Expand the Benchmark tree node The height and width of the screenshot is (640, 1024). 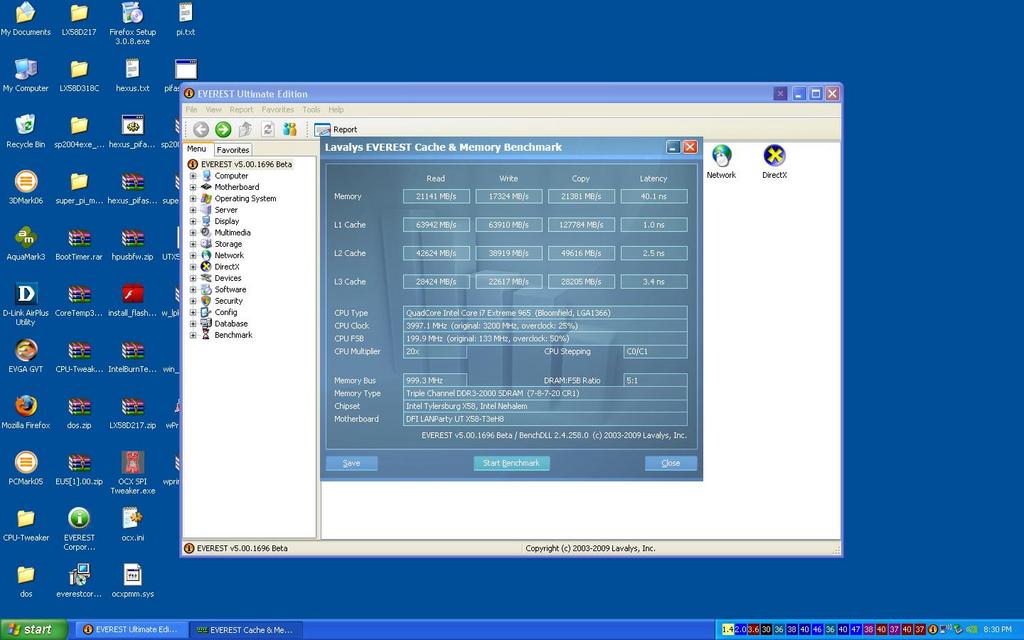[x=193, y=335]
